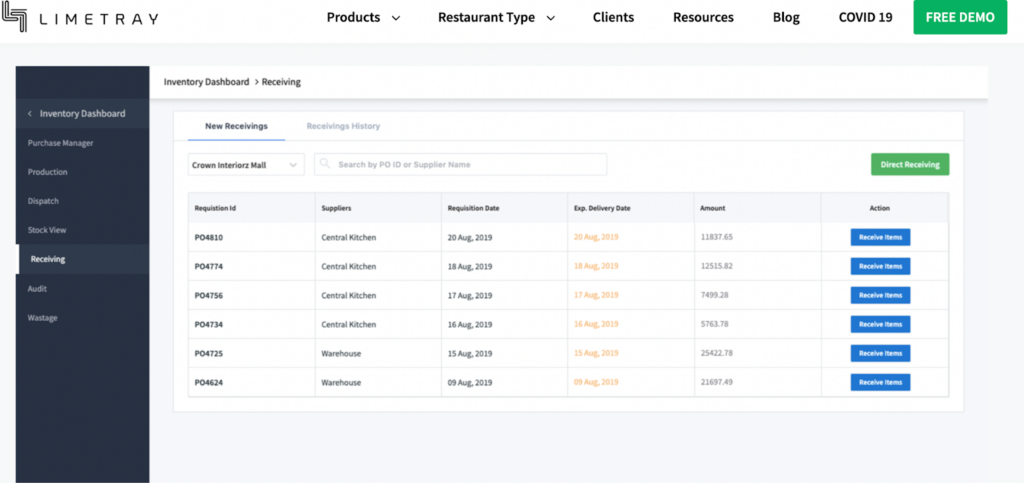The width and height of the screenshot is (1024, 483).
Task: Open the Resources nav item
Action: (703, 18)
